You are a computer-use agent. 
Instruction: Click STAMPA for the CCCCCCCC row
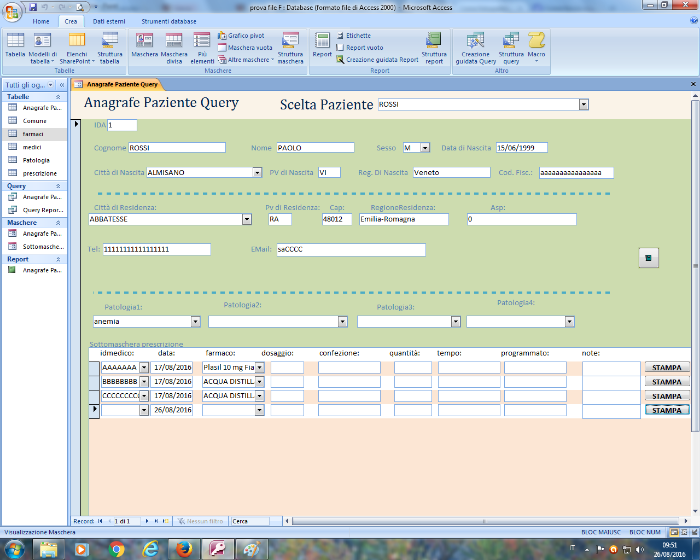point(667,396)
